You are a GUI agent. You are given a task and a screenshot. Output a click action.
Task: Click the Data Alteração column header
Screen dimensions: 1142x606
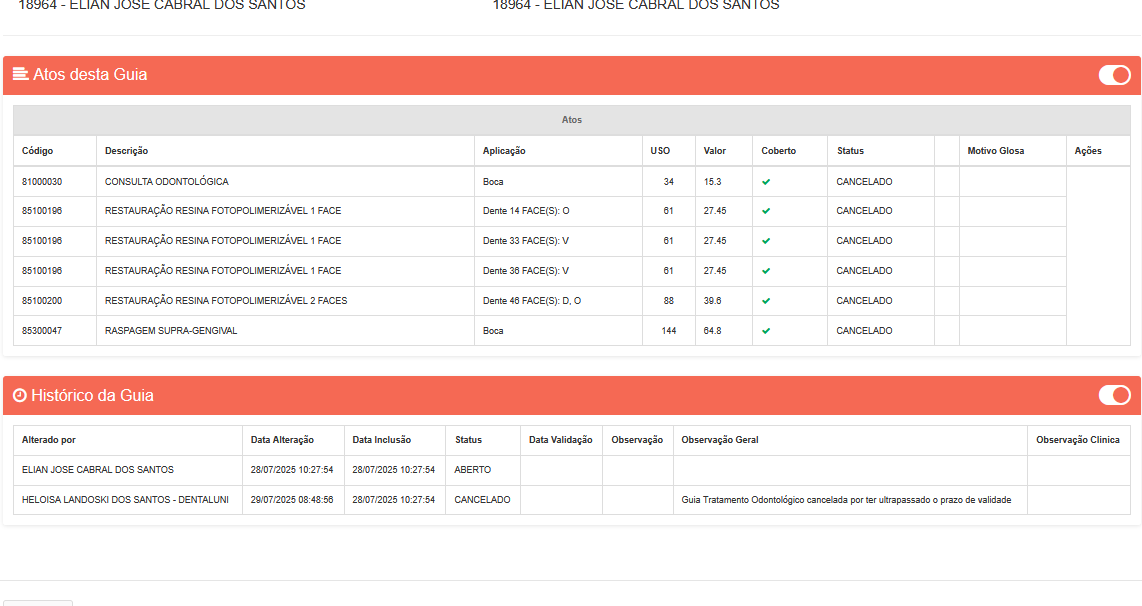[282, 440]
